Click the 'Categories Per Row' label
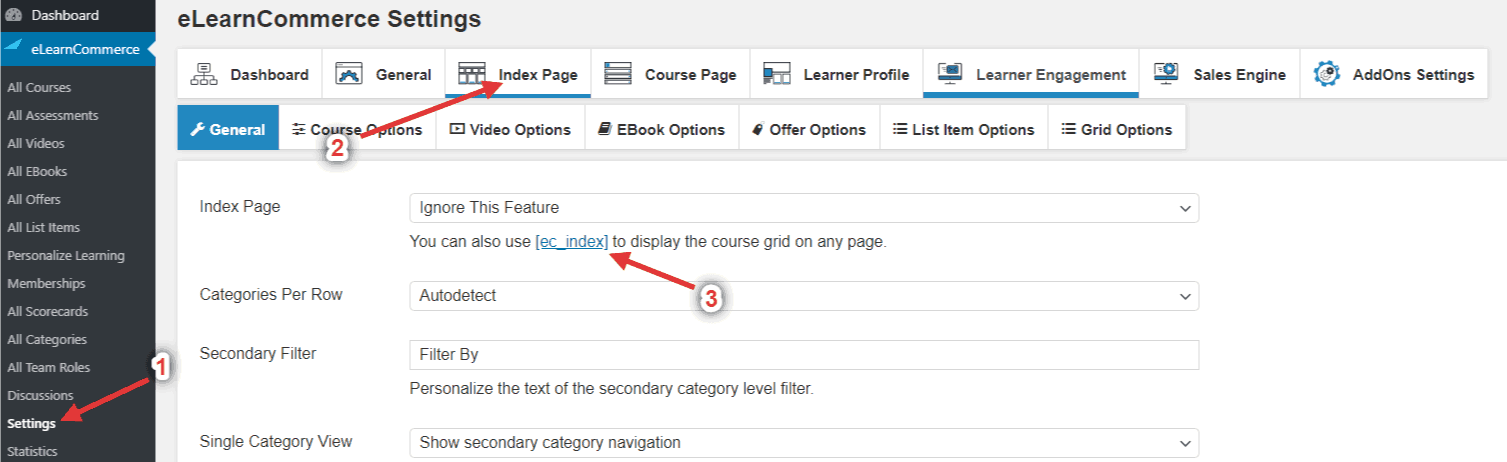Viewport: 1507px width, 462px height. click(271, 294)
